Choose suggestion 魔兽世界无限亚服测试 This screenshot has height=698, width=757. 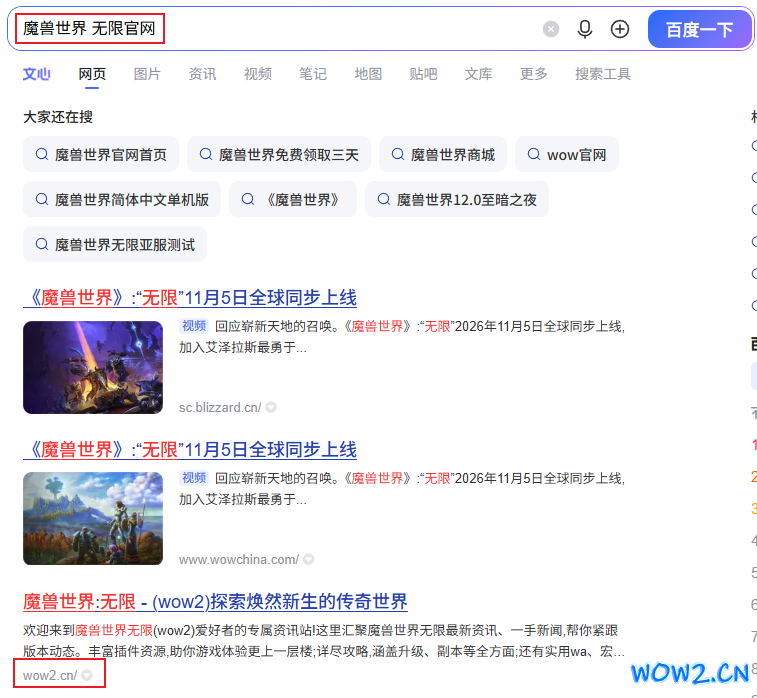(x=115, y=244)
